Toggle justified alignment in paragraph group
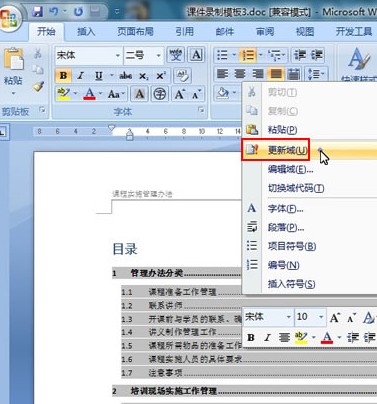 (x=275, y=74)
